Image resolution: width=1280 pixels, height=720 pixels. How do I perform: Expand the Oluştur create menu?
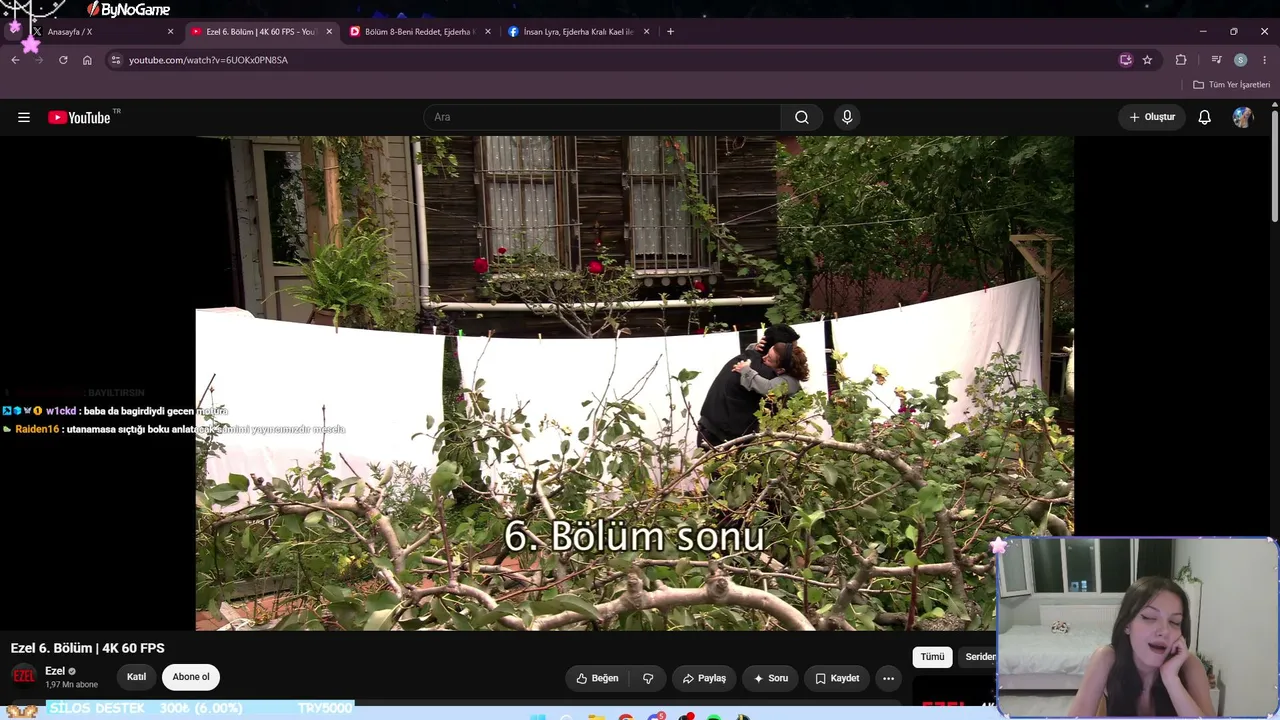pyautogui.click(x=1152, y=117)
